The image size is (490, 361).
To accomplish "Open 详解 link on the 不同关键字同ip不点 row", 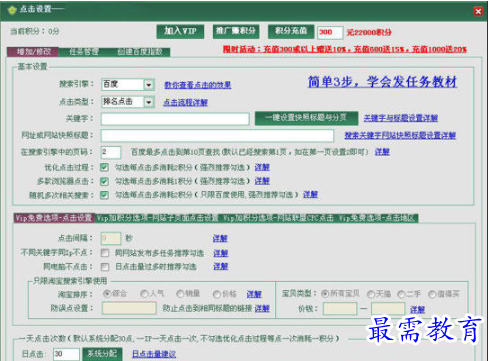I will 221,253.
